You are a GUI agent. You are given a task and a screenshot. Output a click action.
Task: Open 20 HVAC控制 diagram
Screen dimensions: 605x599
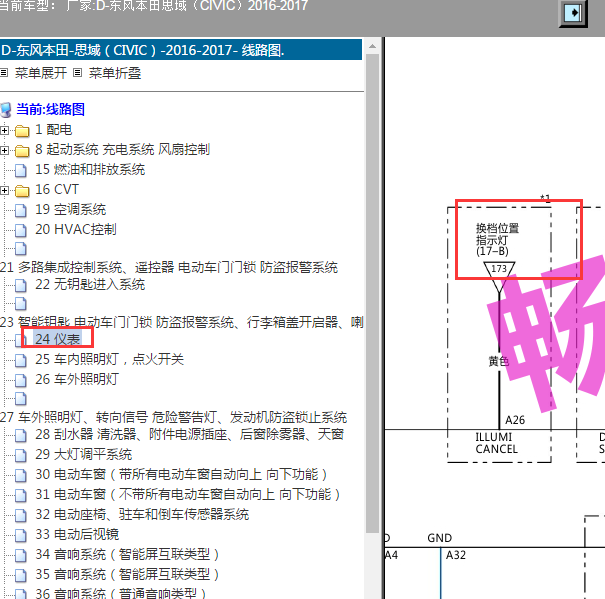76,229
